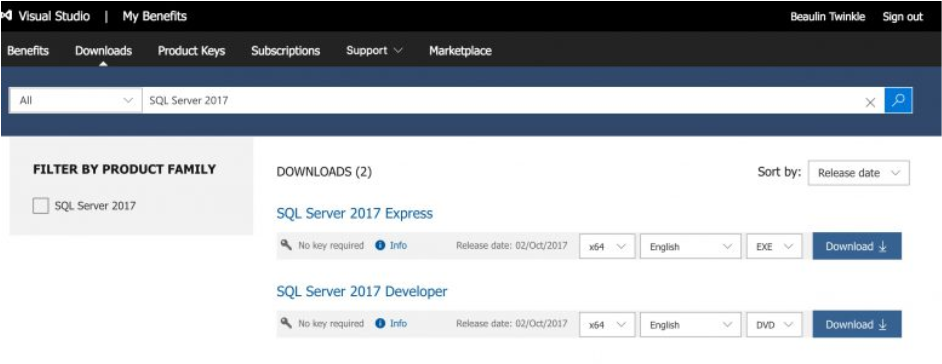Click the key icon beside Developer 'No key required'
Image resolution: width=942 pixels, height=364 pixels.
pos(287,323)
